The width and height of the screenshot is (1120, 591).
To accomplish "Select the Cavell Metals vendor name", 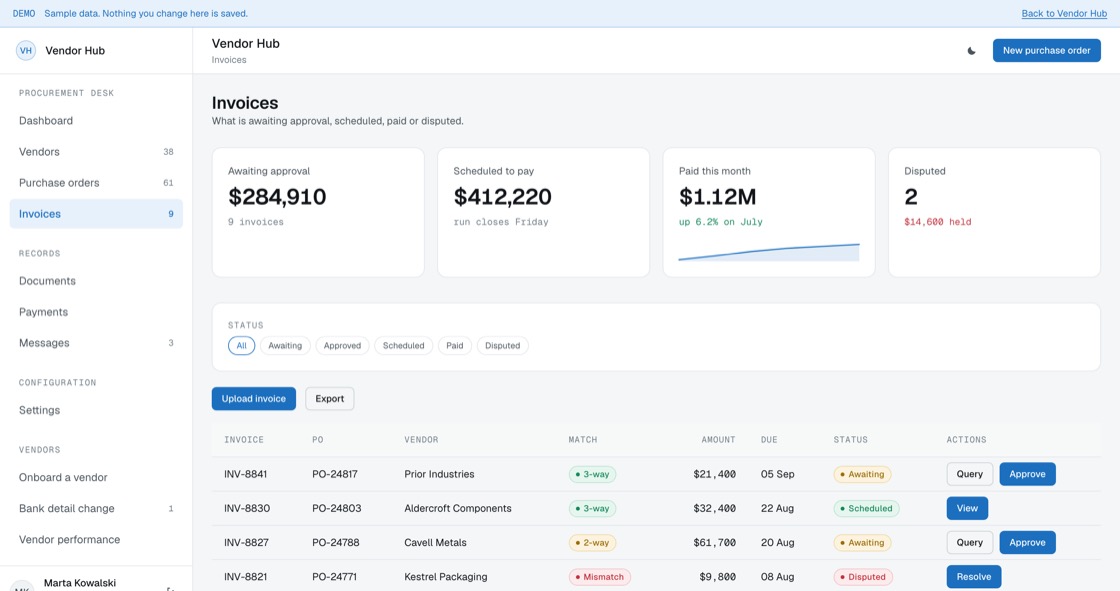I will point(435,542).
